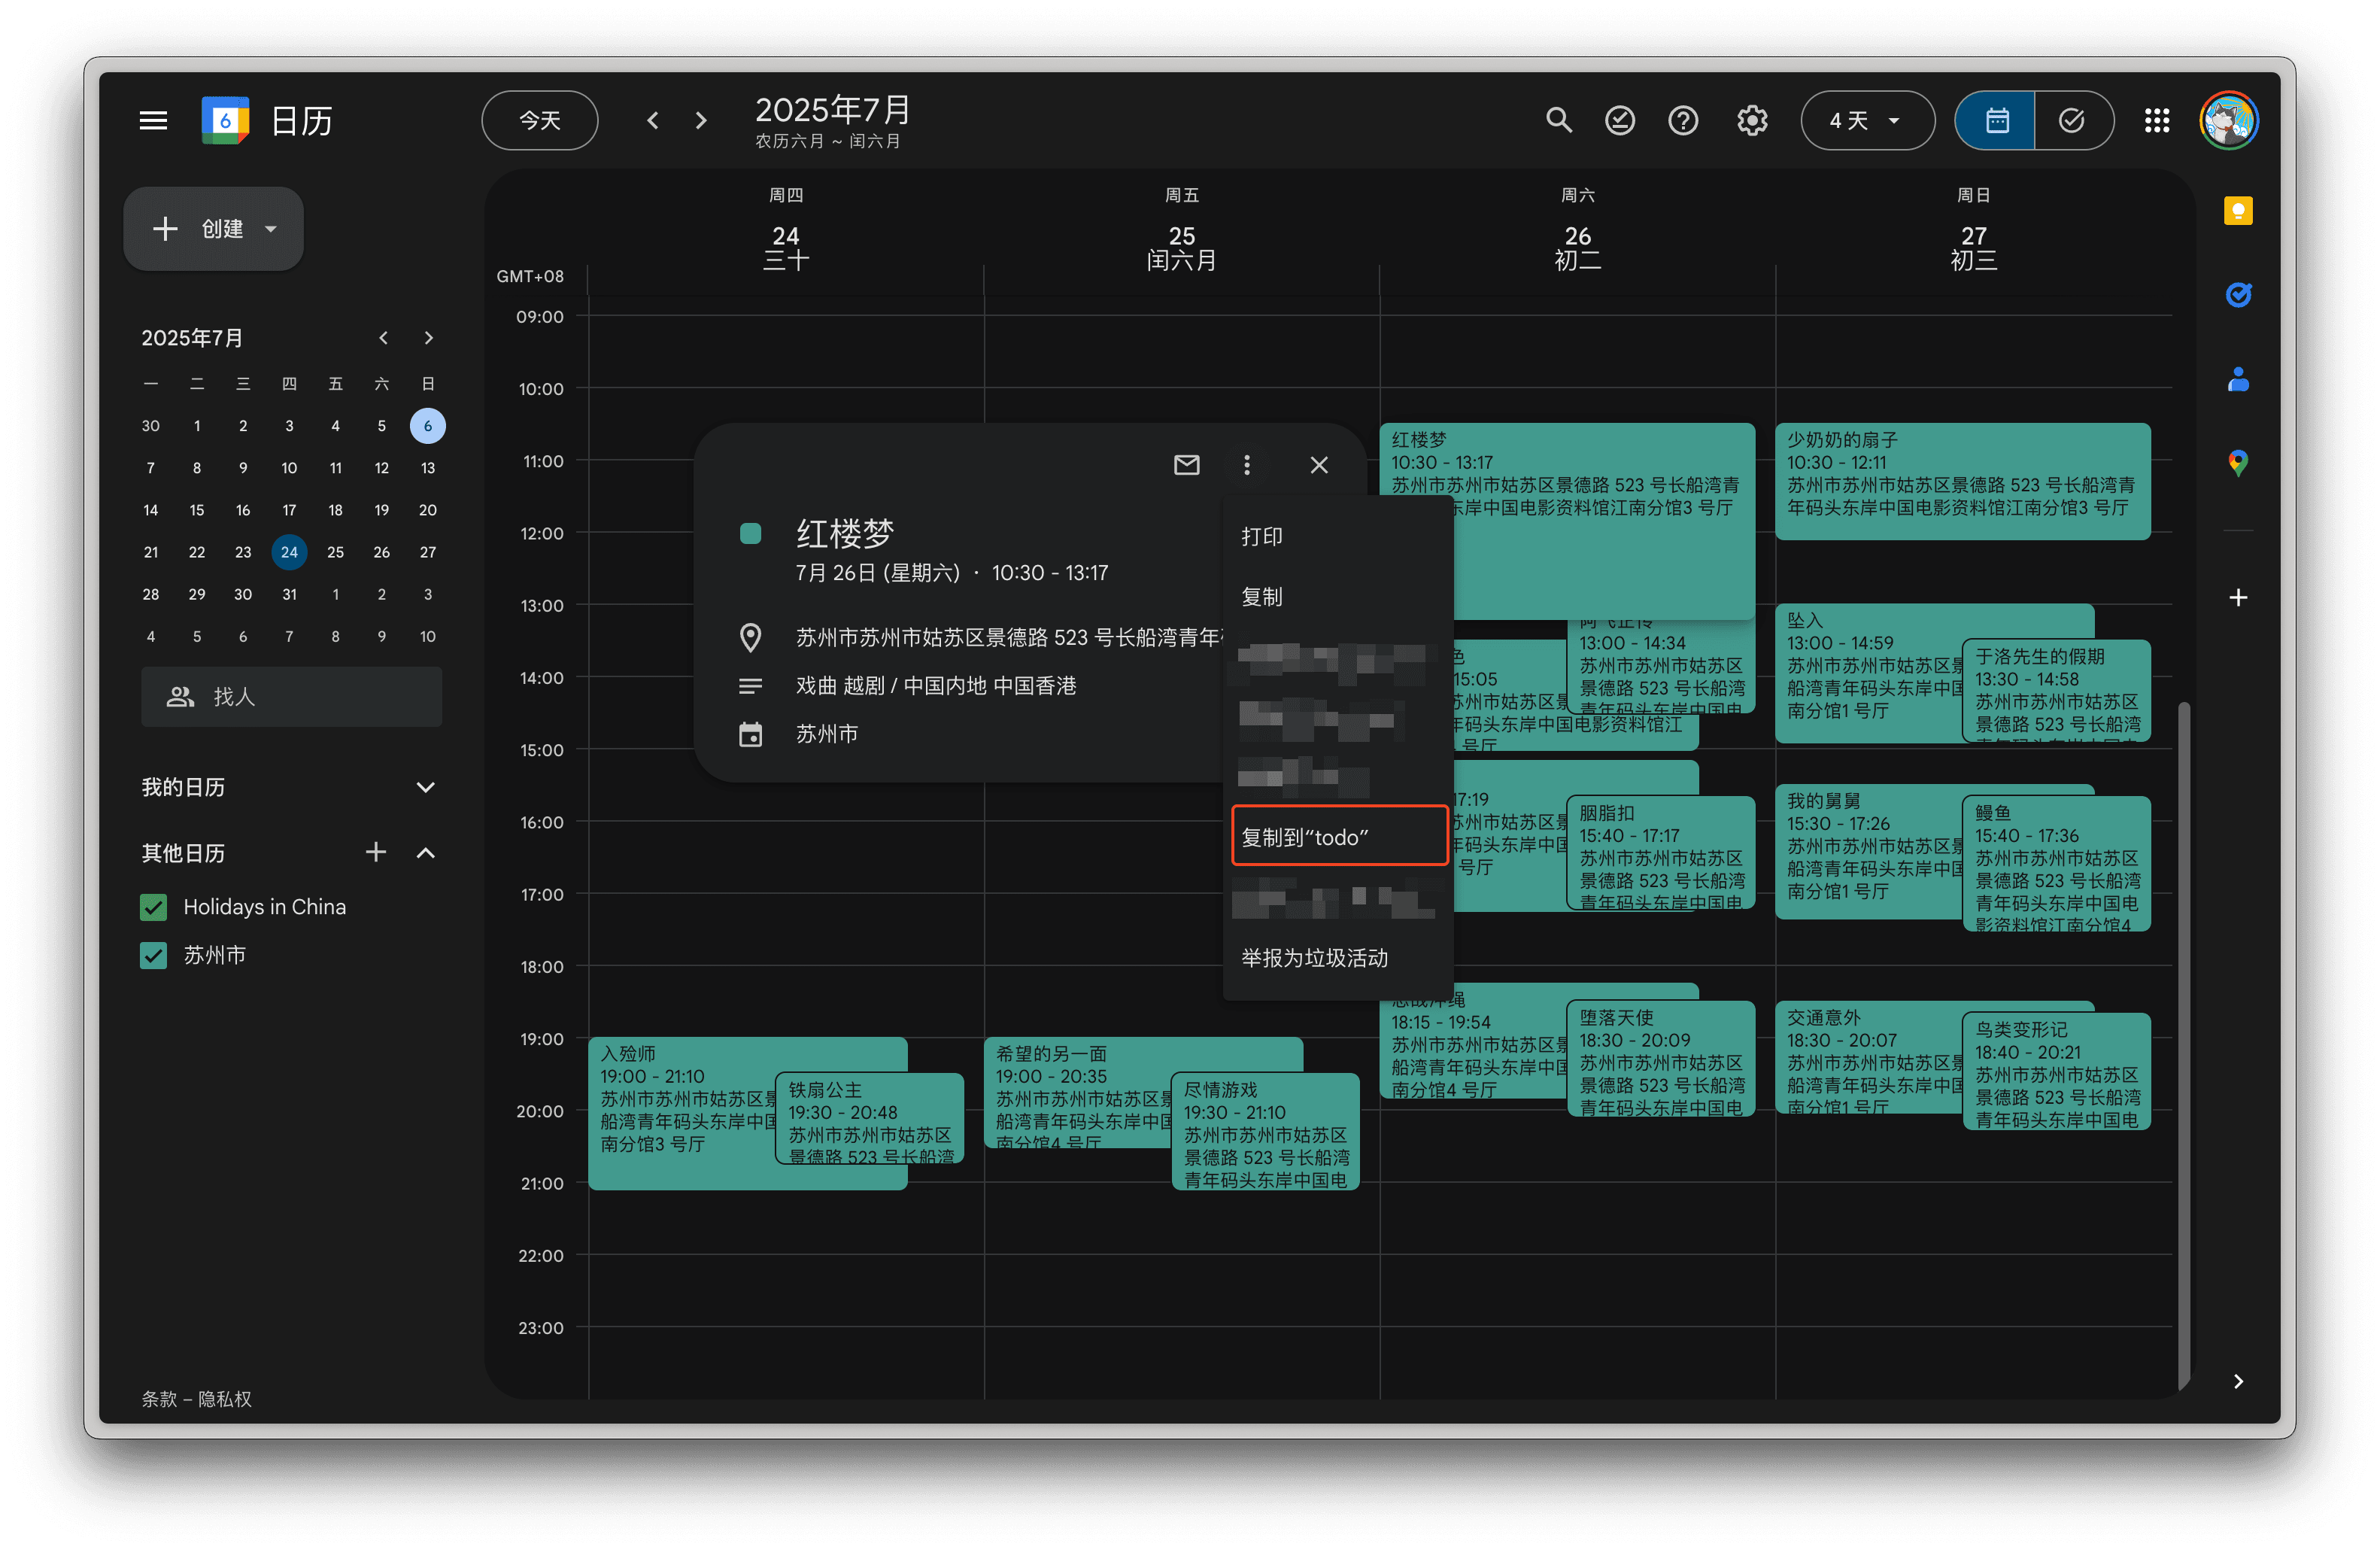Toggle the main menu hamburger icon
This screenshot has height=1550, width=2380.
(153, 121)
